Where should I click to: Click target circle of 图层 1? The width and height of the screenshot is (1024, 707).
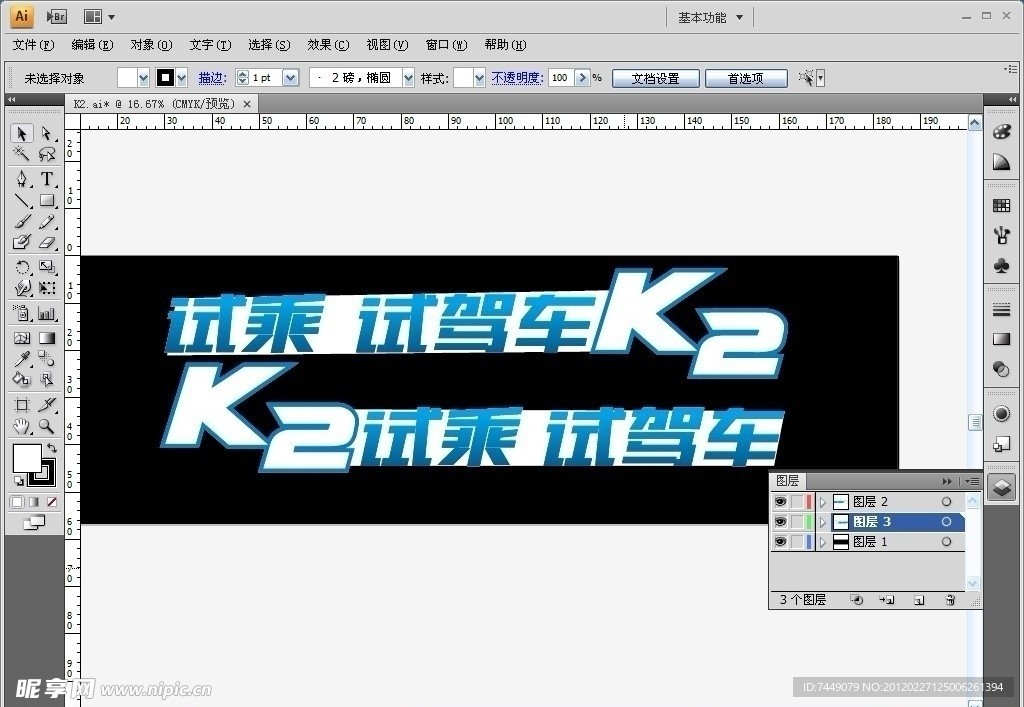coord(946,542)
